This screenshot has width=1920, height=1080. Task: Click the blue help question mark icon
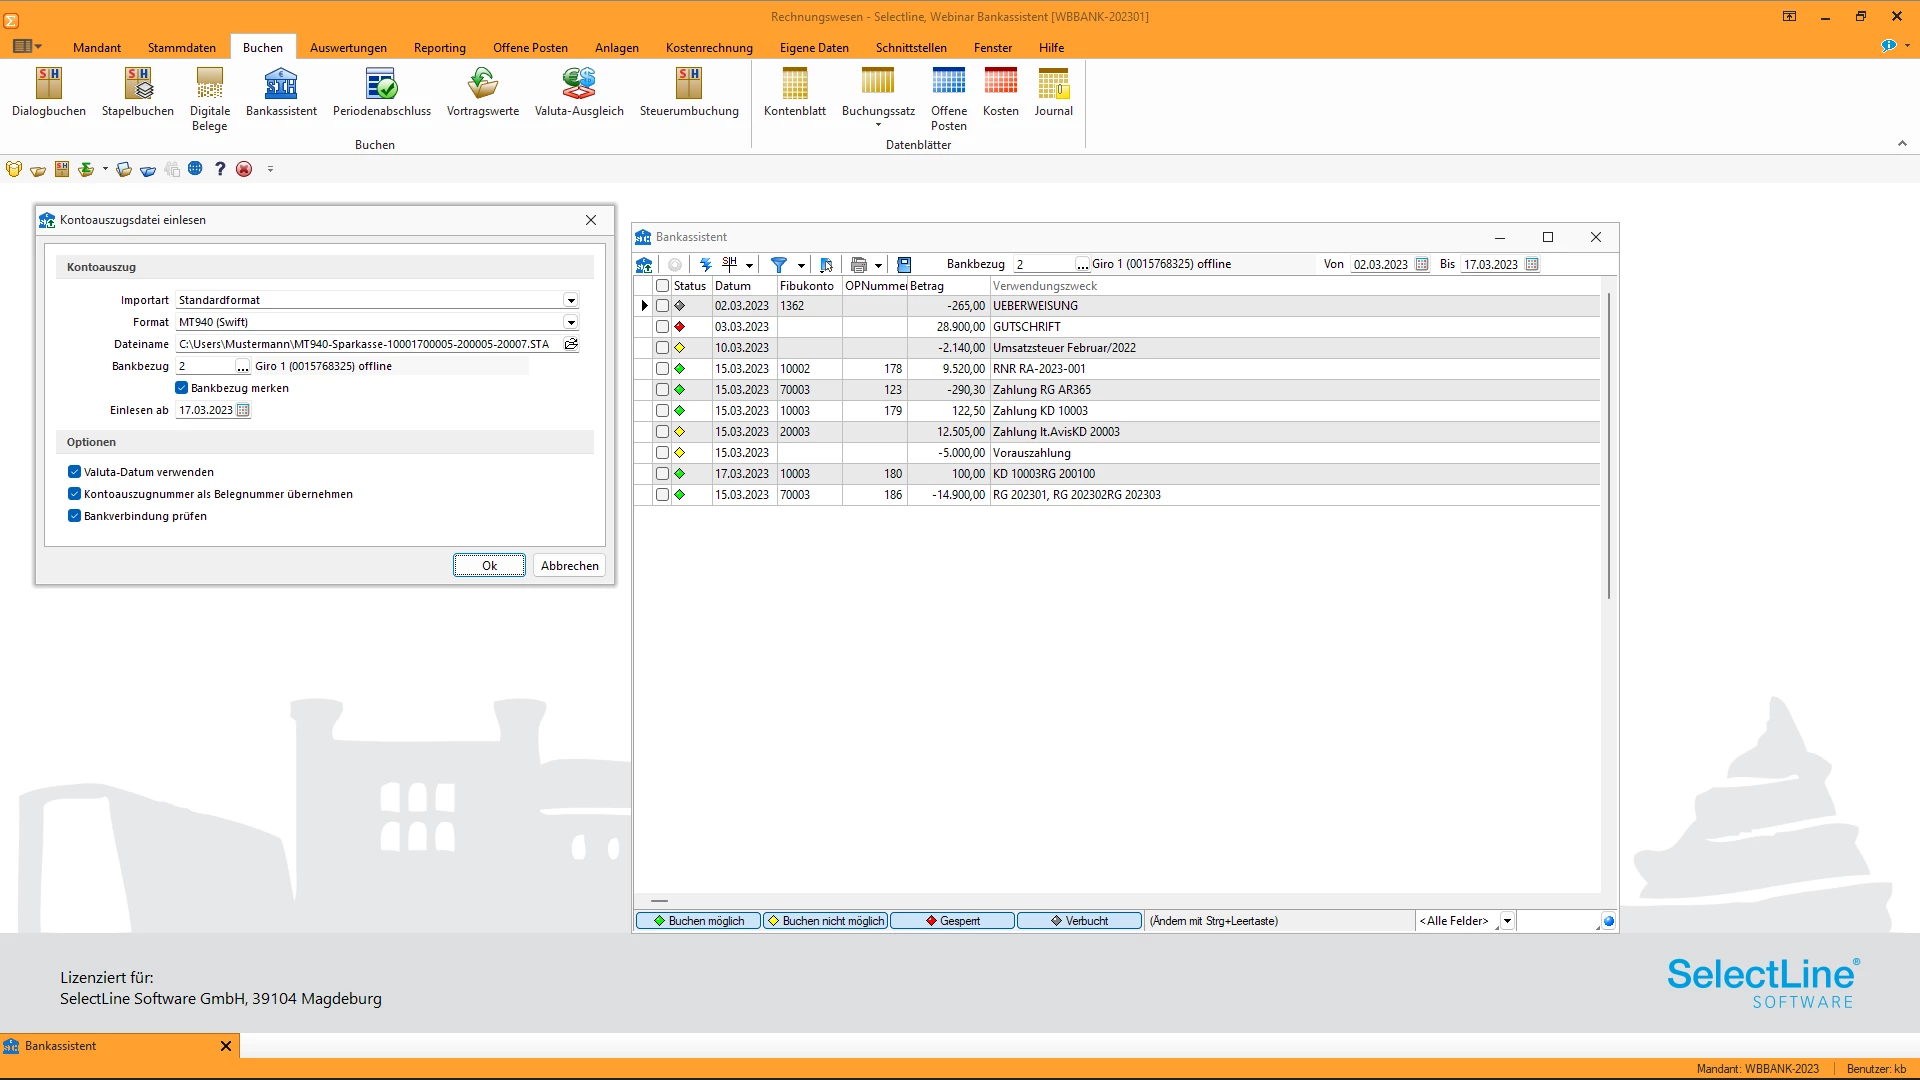pos(220,169)
